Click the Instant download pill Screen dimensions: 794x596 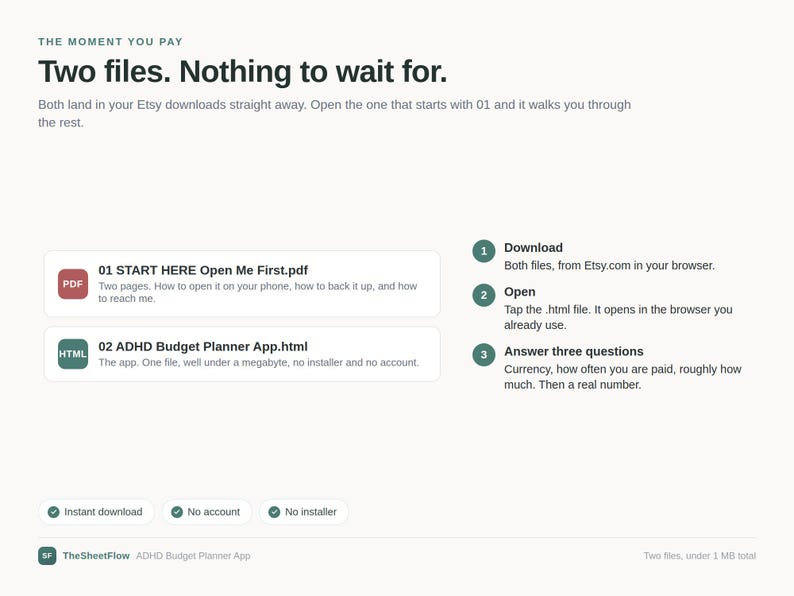[x=96, y=512]
